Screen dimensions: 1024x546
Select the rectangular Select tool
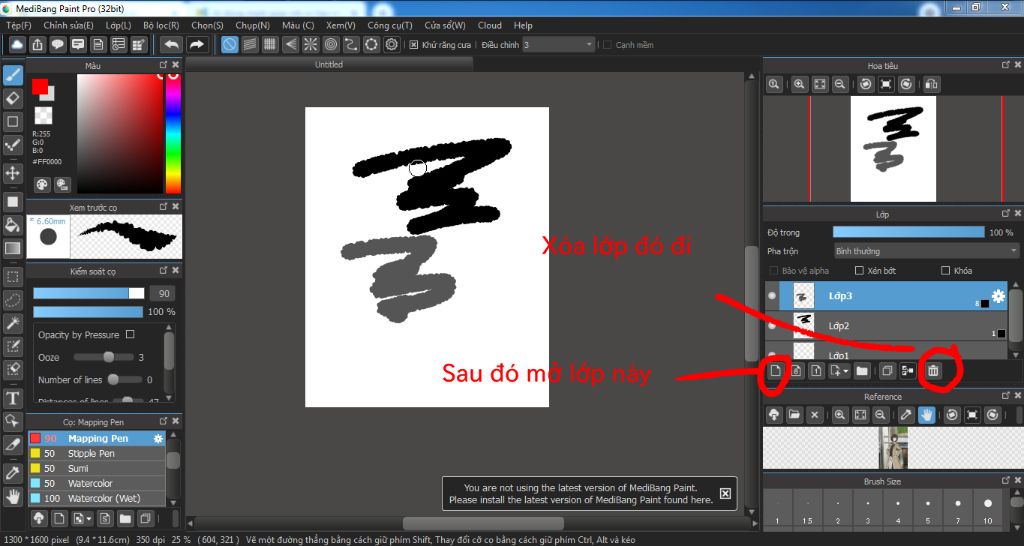[12, 277]
